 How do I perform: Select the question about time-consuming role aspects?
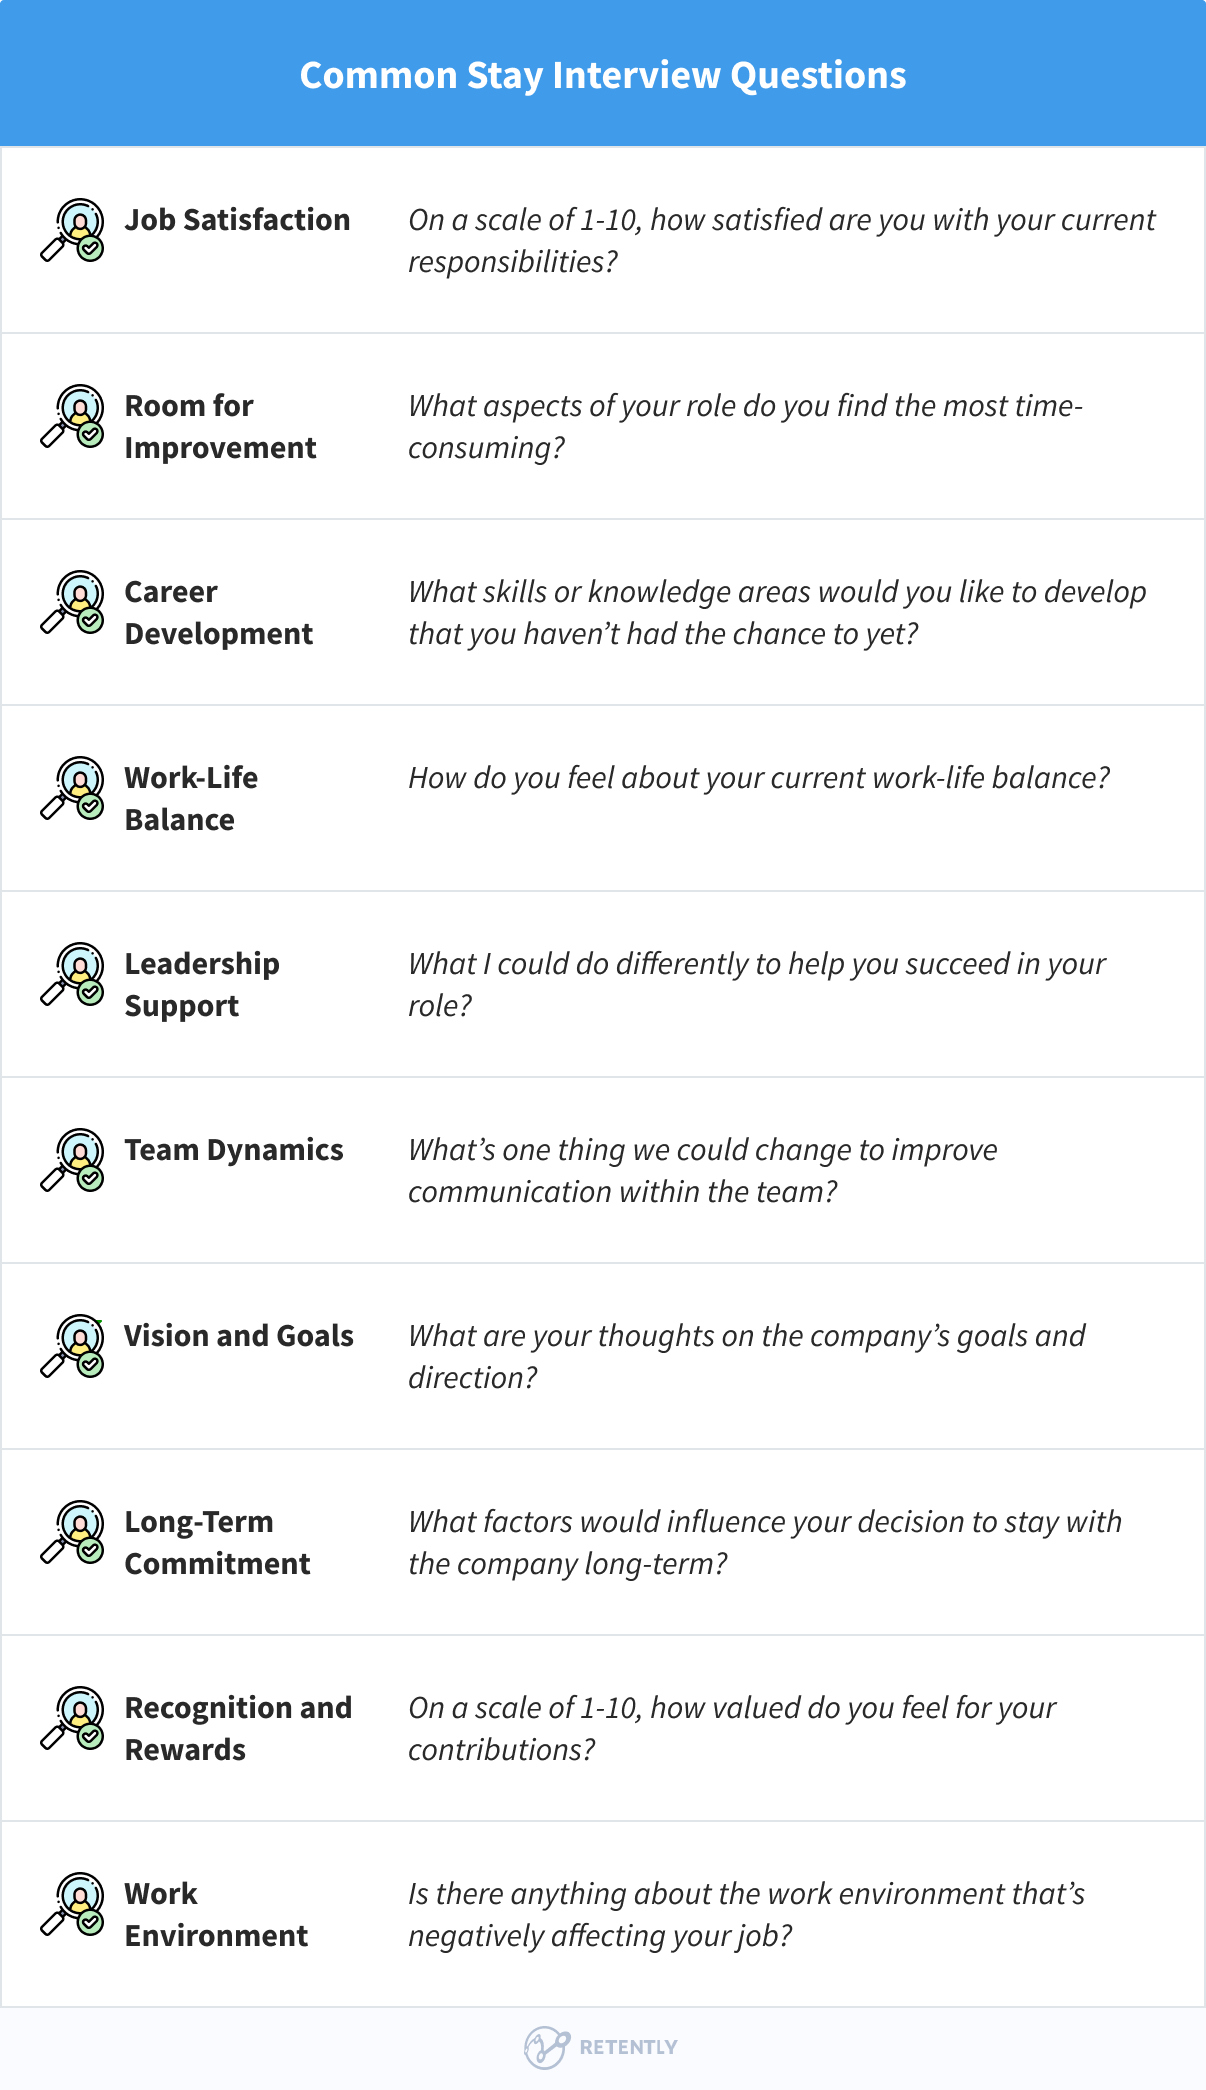[745, 427]
